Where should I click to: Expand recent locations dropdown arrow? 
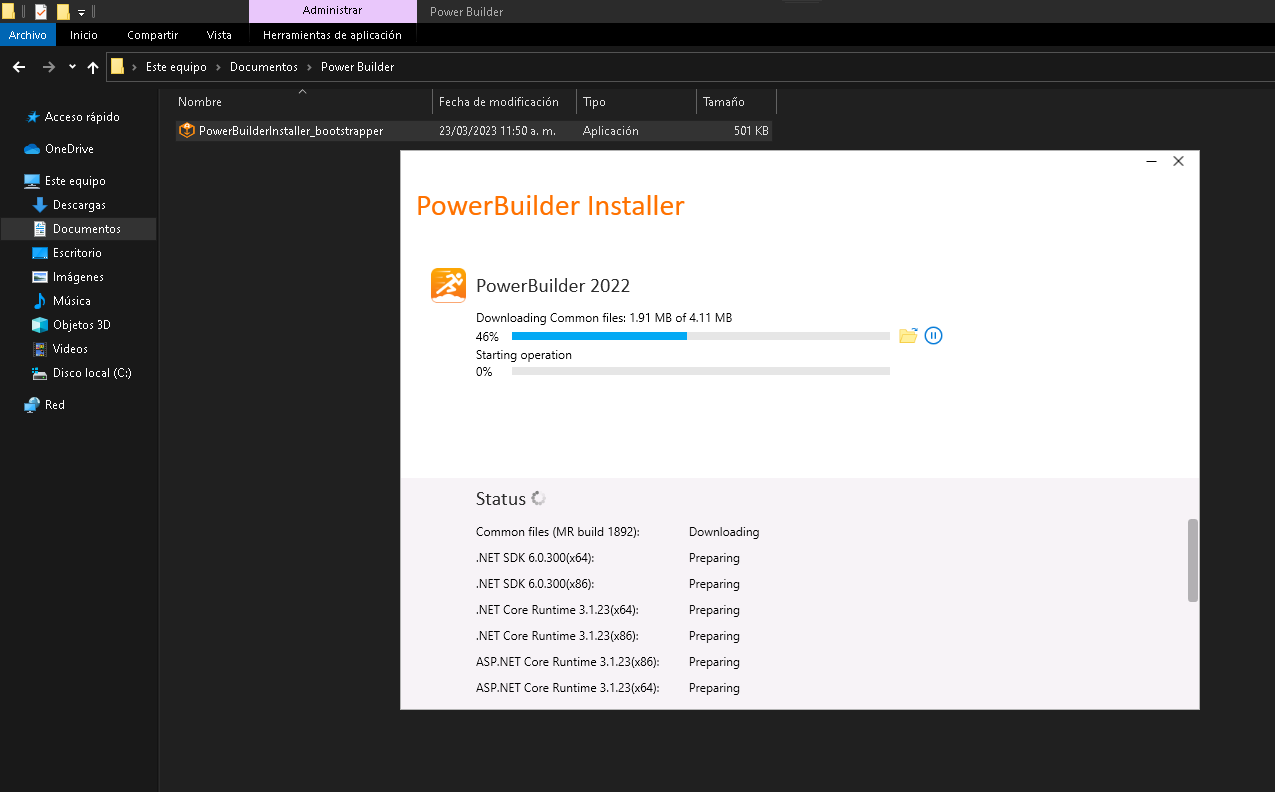click(x=72, y=67)
